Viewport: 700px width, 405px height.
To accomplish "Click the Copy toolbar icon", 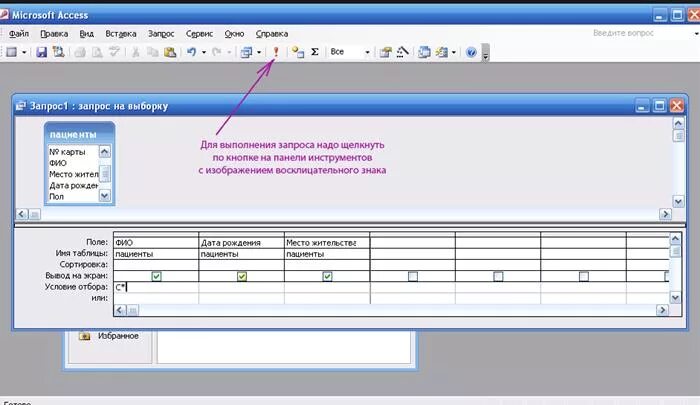I will (153, 52).
